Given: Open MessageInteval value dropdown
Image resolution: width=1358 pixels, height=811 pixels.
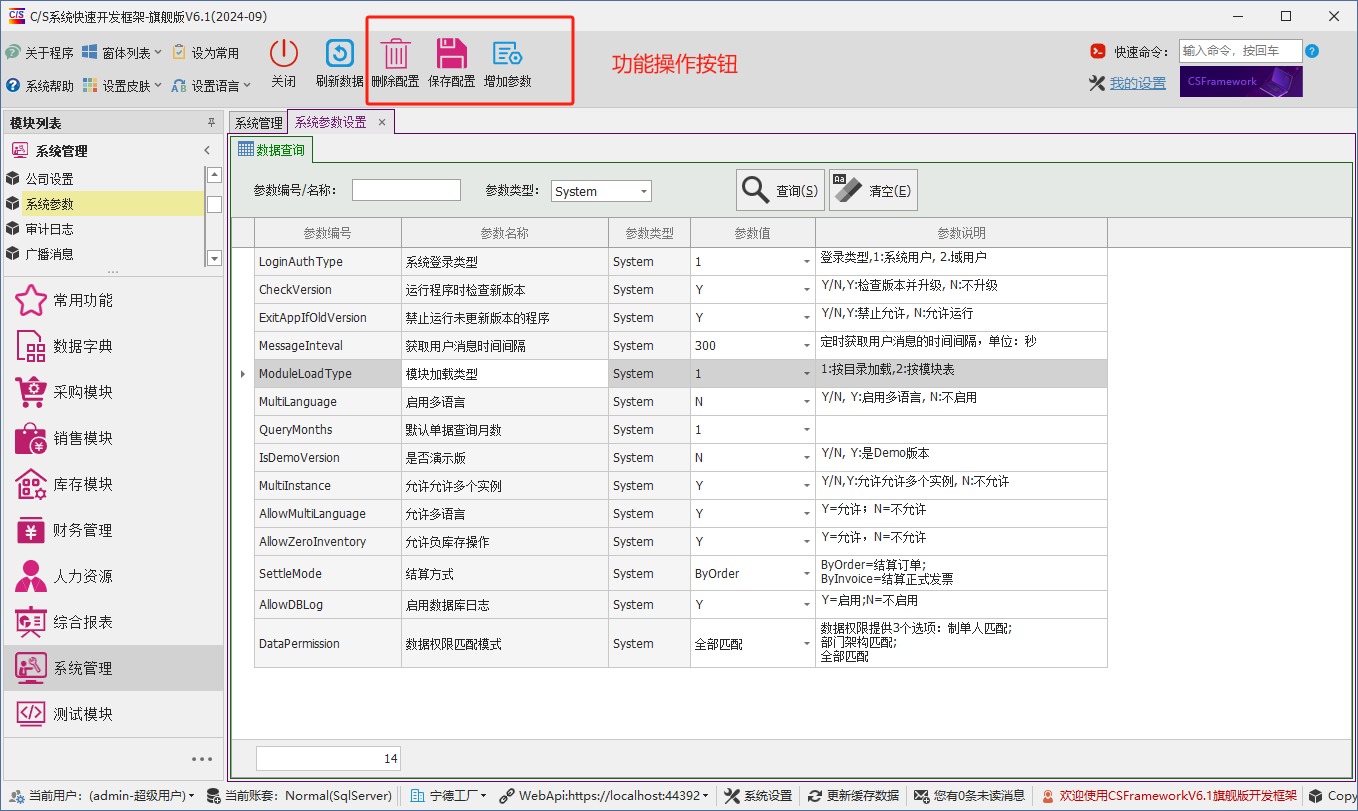Looking at the screenshot, I should click(807, 346).
